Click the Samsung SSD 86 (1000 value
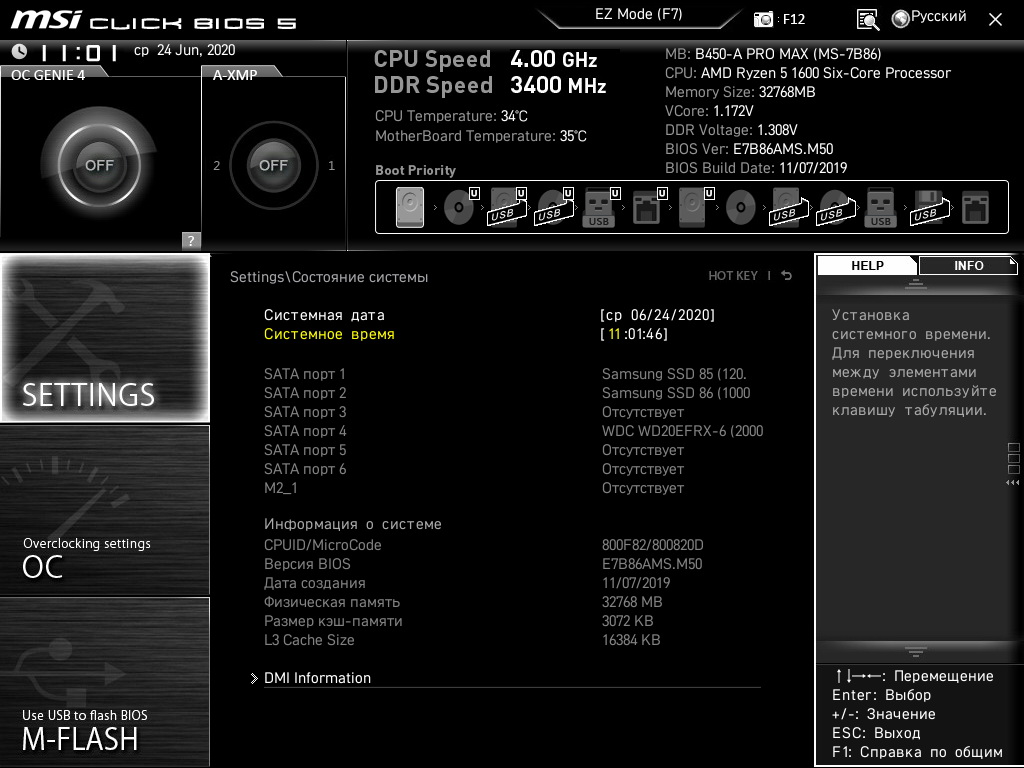This screenshot has height=768, width=1024. (676, 392)
